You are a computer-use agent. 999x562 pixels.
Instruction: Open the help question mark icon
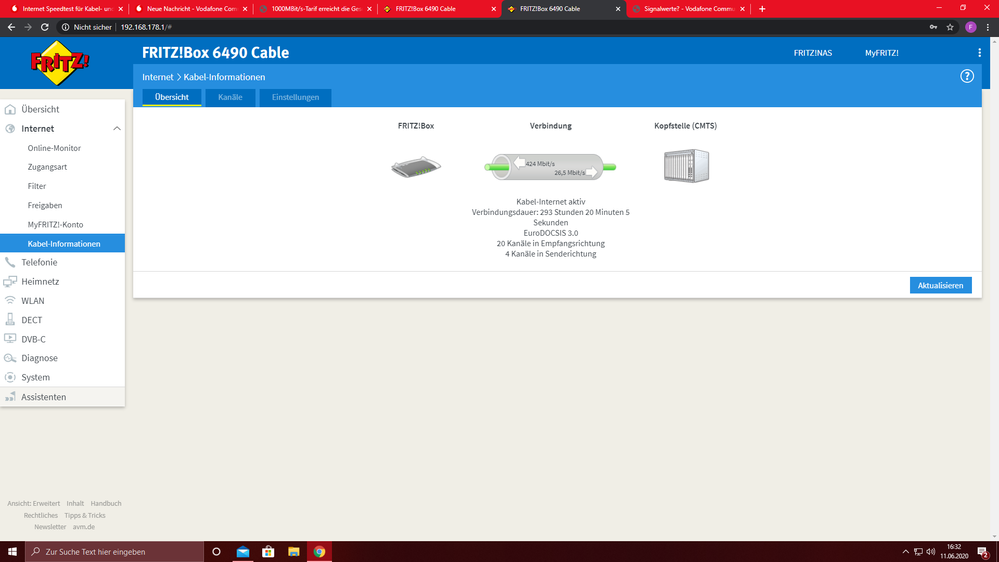tap(967, 76)
